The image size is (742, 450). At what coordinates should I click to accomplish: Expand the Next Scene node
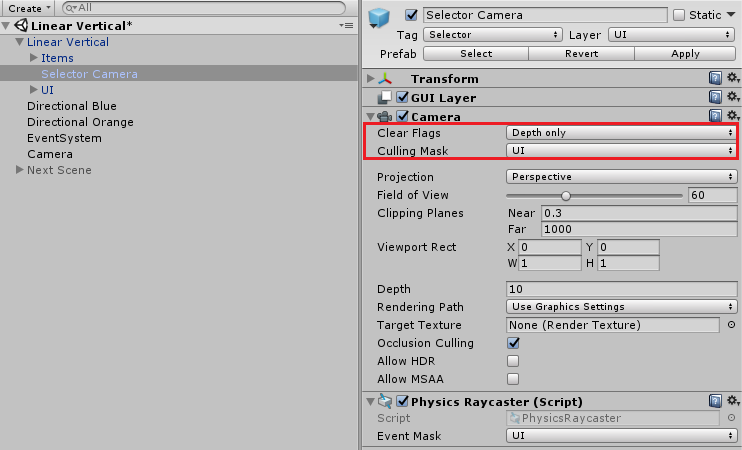[x=19, y=169]
